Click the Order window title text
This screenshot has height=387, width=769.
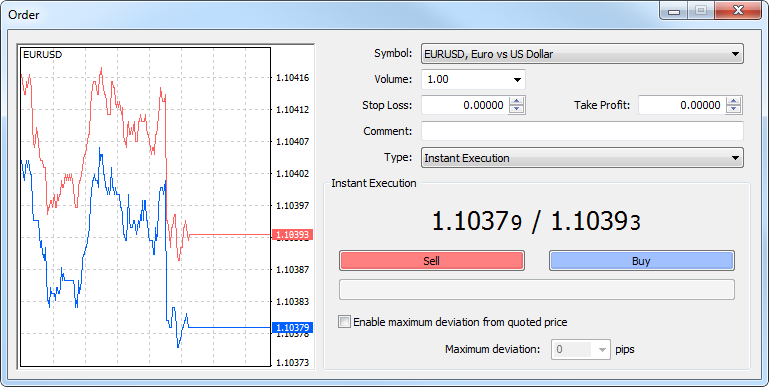tap(24, 15)
